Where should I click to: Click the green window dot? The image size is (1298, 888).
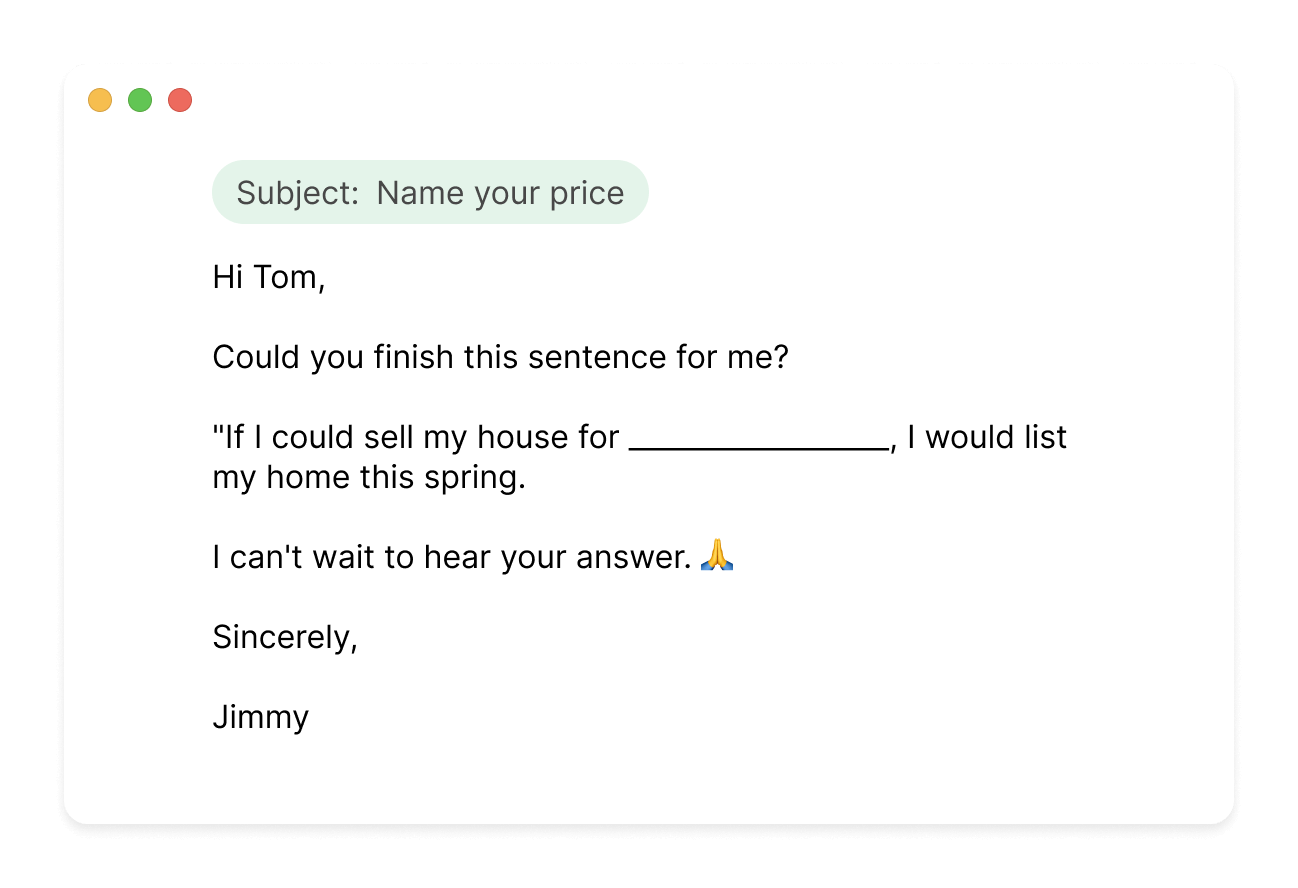[x=140, y=100]
